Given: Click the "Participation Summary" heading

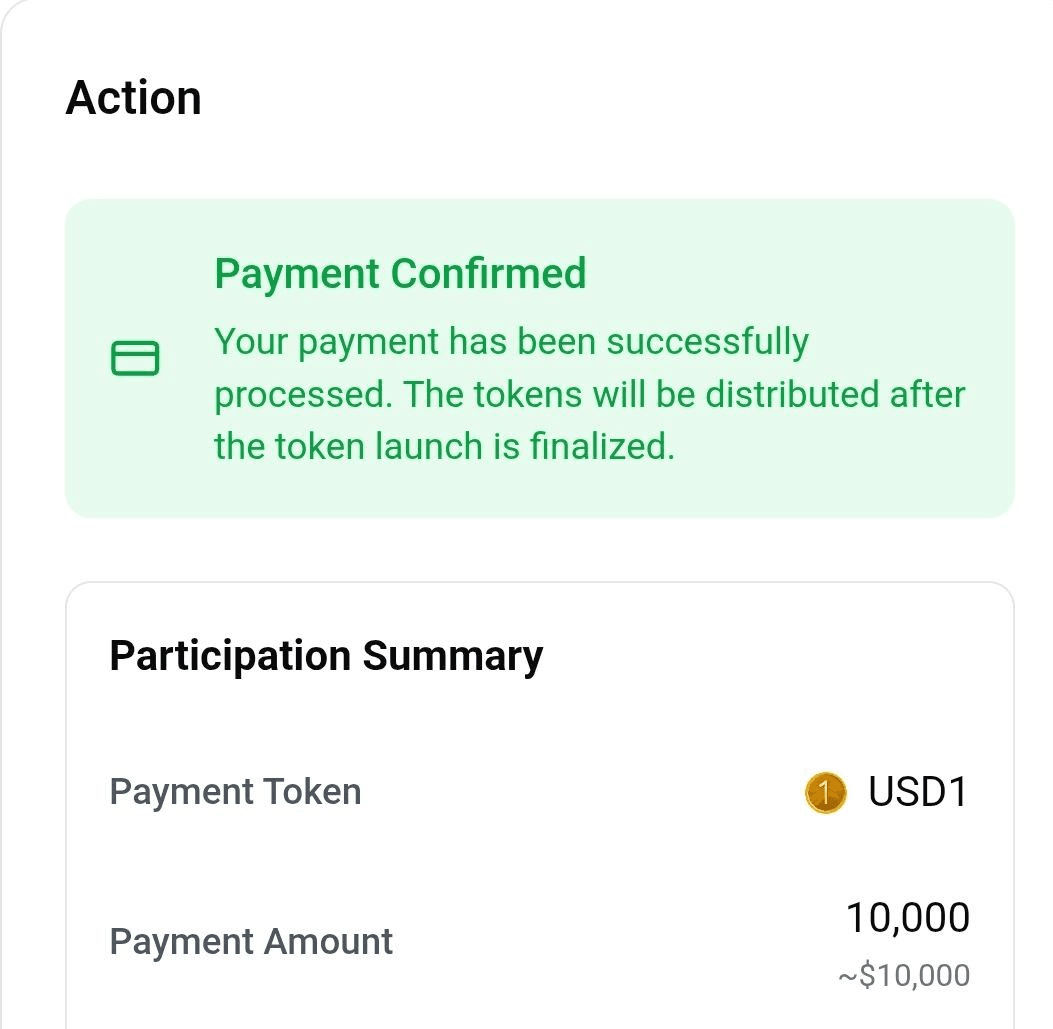Looking at the screenshot, I should pyautogui.click(x=326, y=656).
